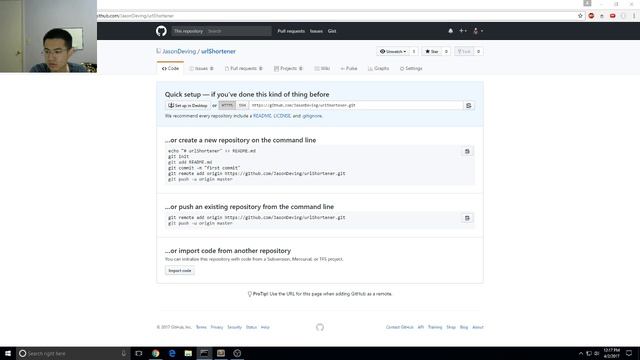
Task: Click Set up in Desktop button
Action: (188, 105)
